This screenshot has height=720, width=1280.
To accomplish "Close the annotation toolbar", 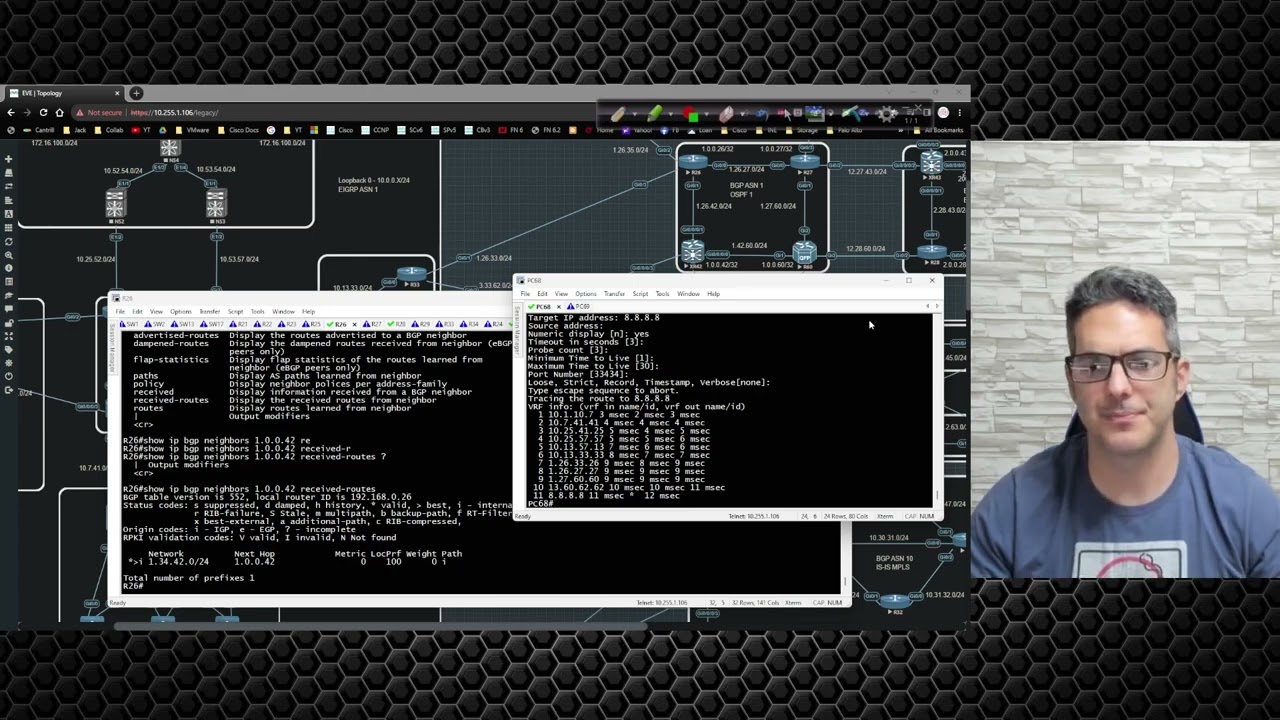I will 918,107.
